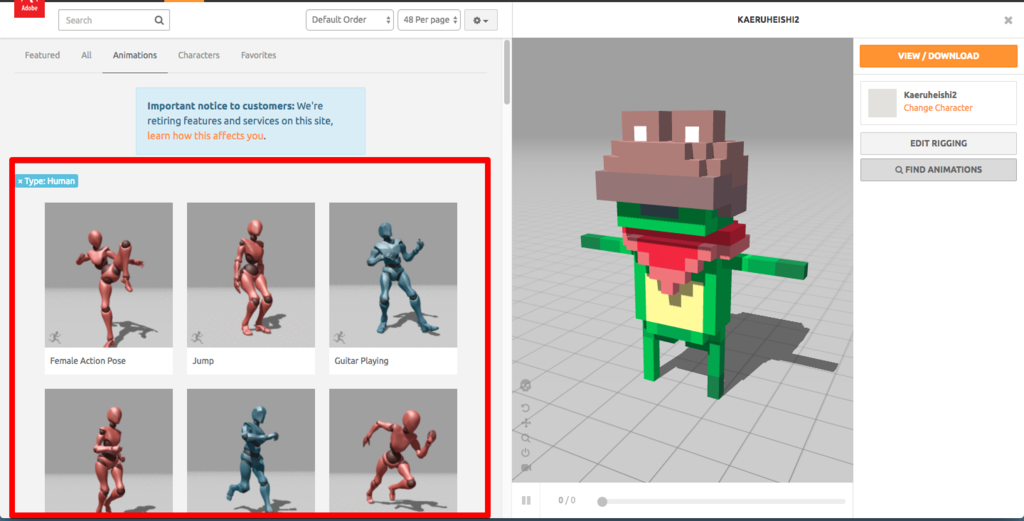This screenshot has height=521, width=1024.
Task: Click the search magnifier icon
Action: pos(159,20)
